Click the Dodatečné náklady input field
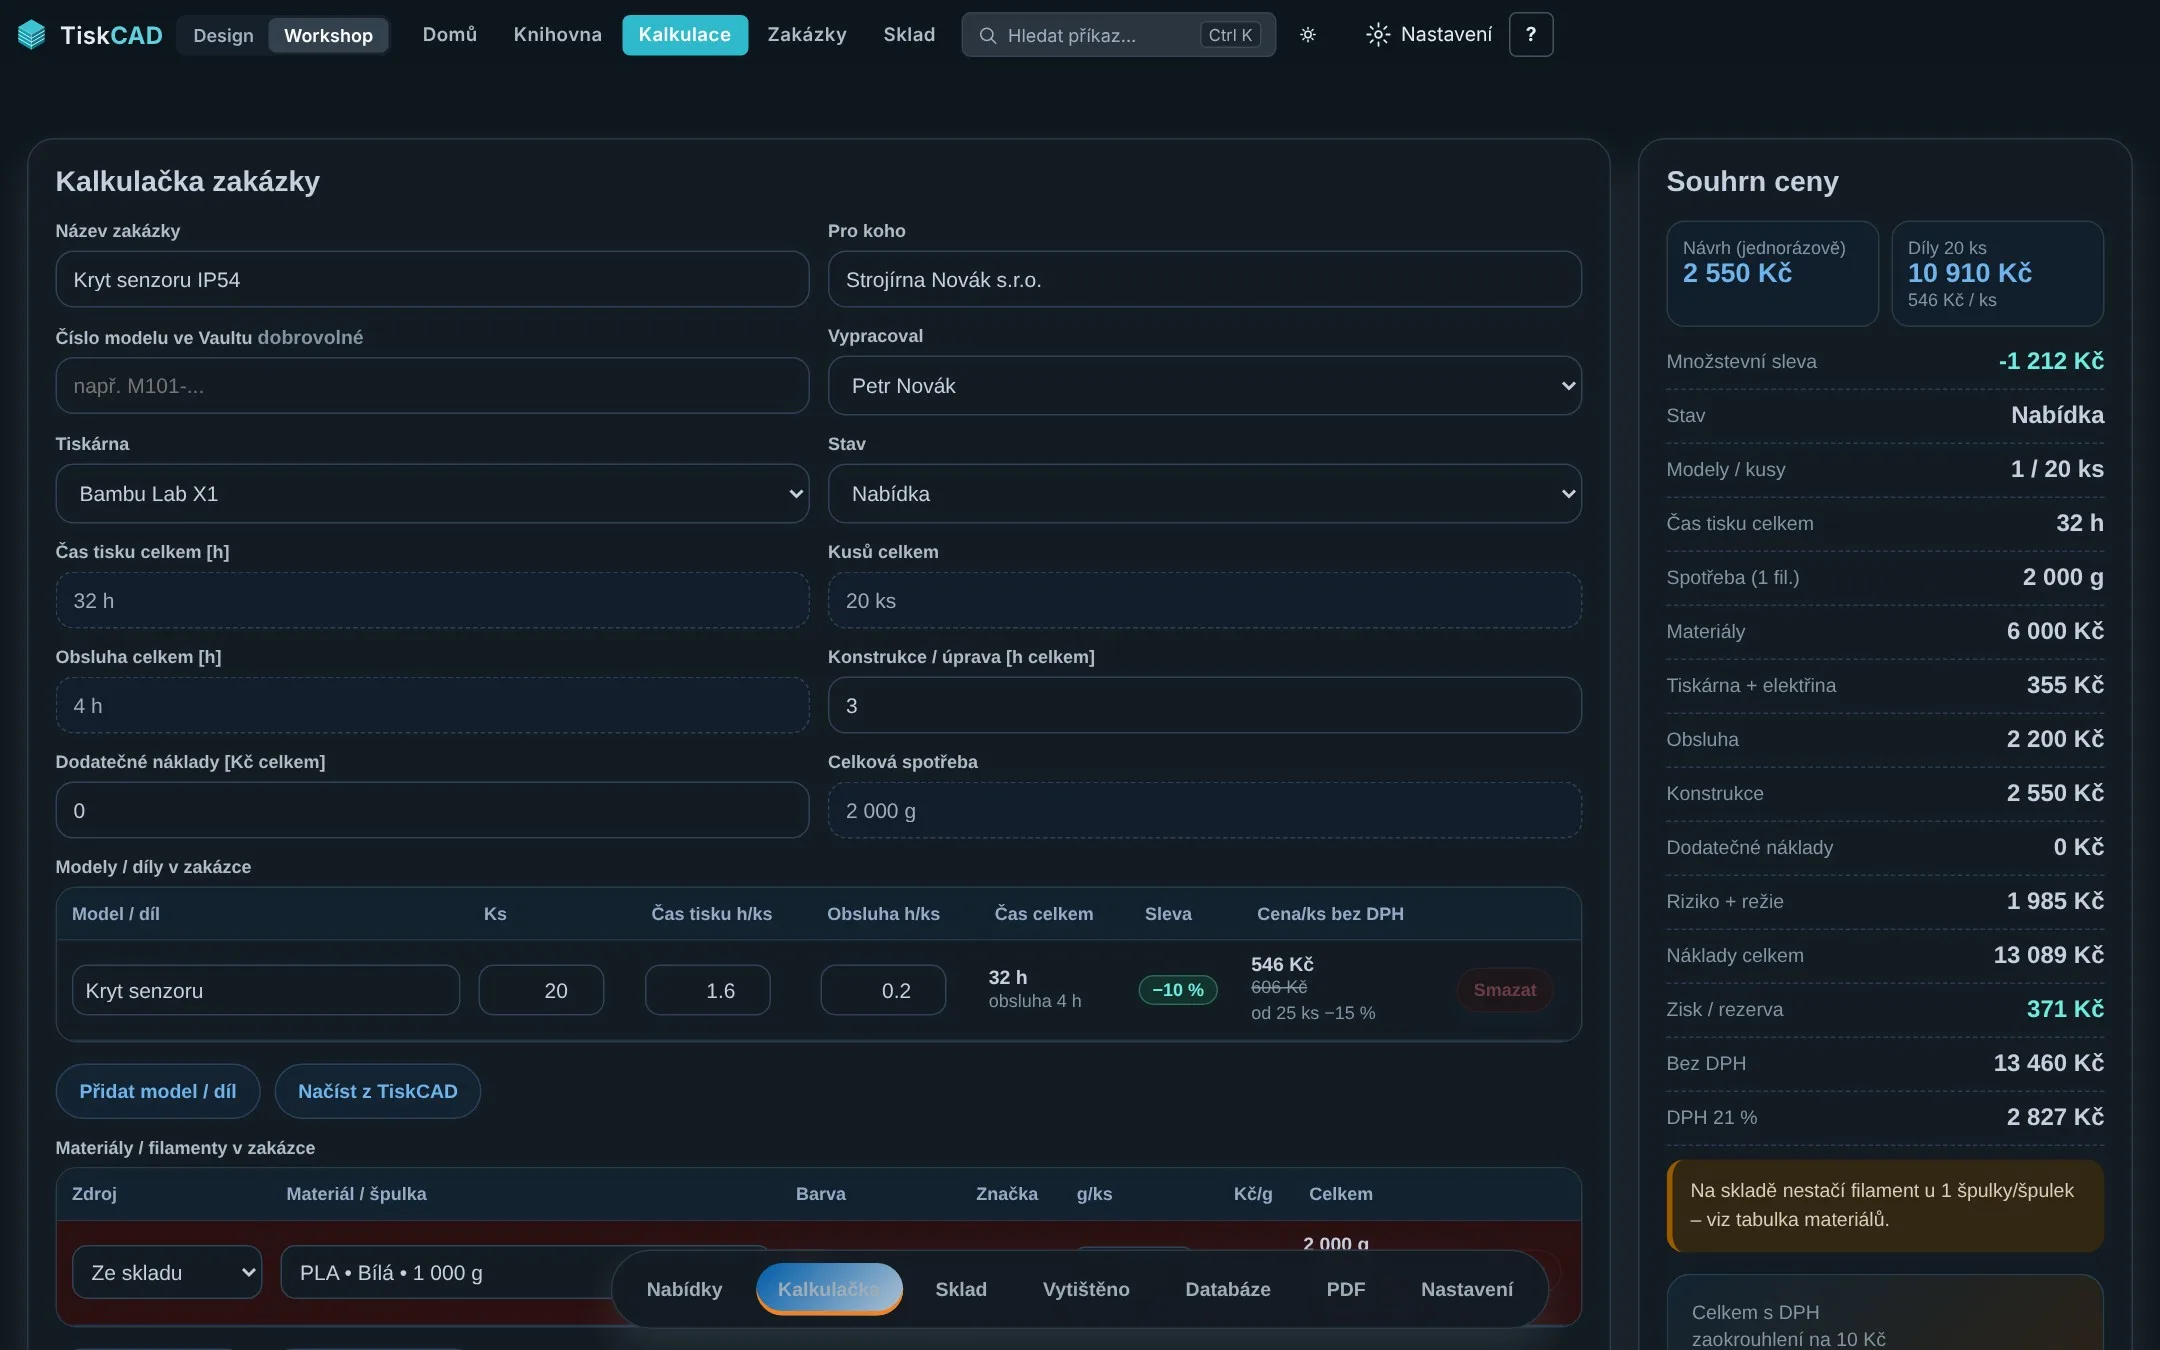 (432, 810)
